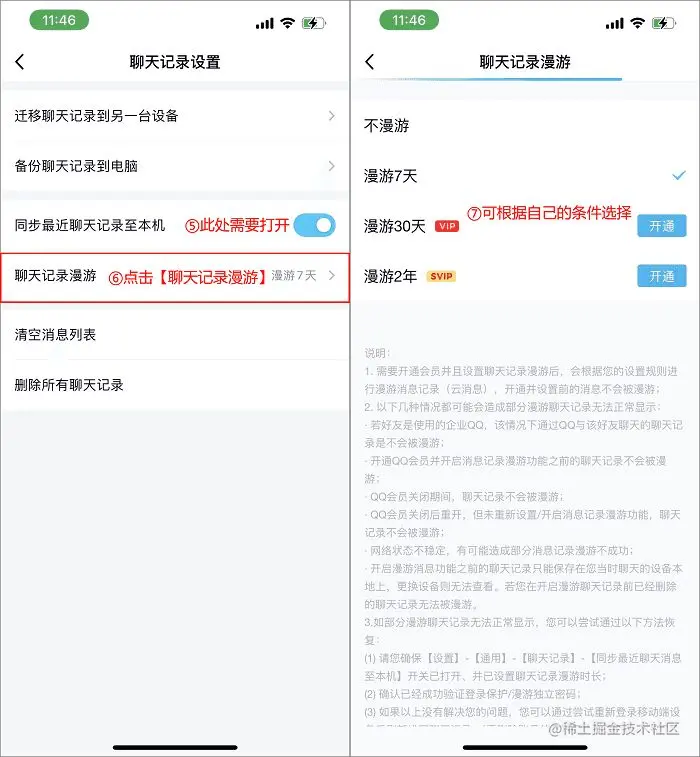This screenshot has height=757, width=700.
Task: Tap the blue checkmark beside 漫游7天
Action: [x=679, y=175]
